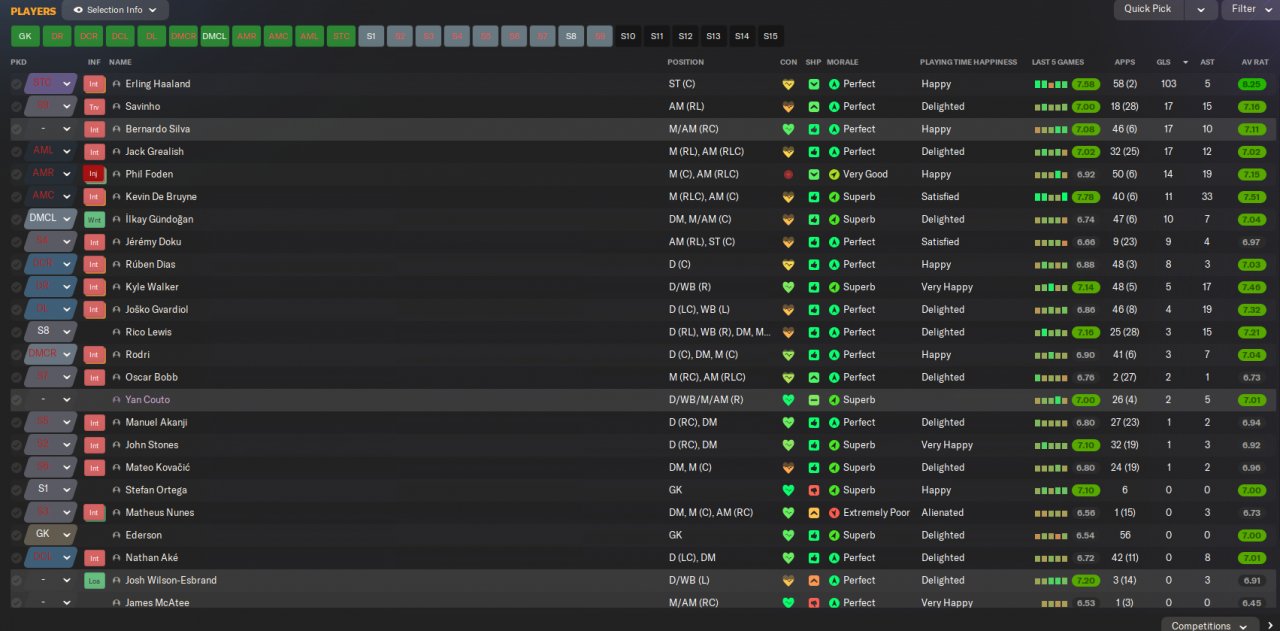Click the red sharpness icon in Stefan Ortega's row
The width and height of the screenshot is (1280, 631).
click(x=814, y=490)
